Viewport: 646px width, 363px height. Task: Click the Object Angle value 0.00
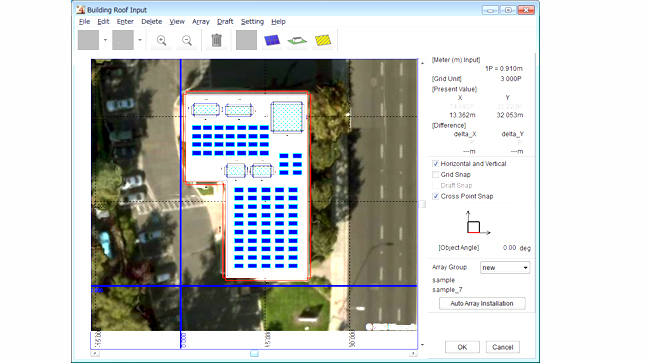(x=509, y=248)
